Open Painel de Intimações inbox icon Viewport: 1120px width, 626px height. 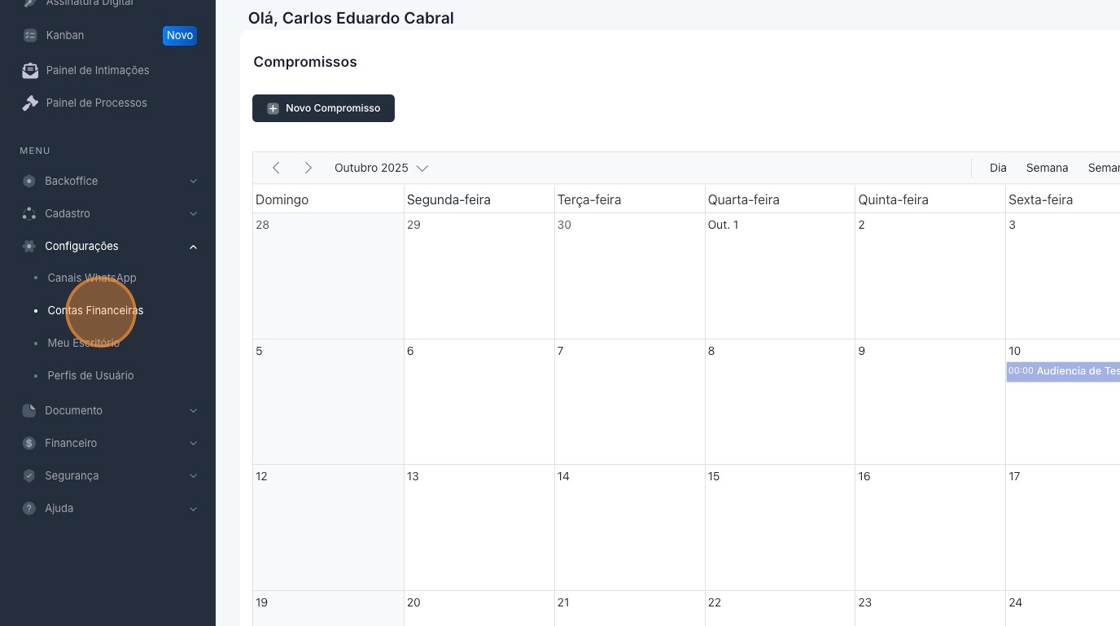pyautogui.click(x=30, y=70)
